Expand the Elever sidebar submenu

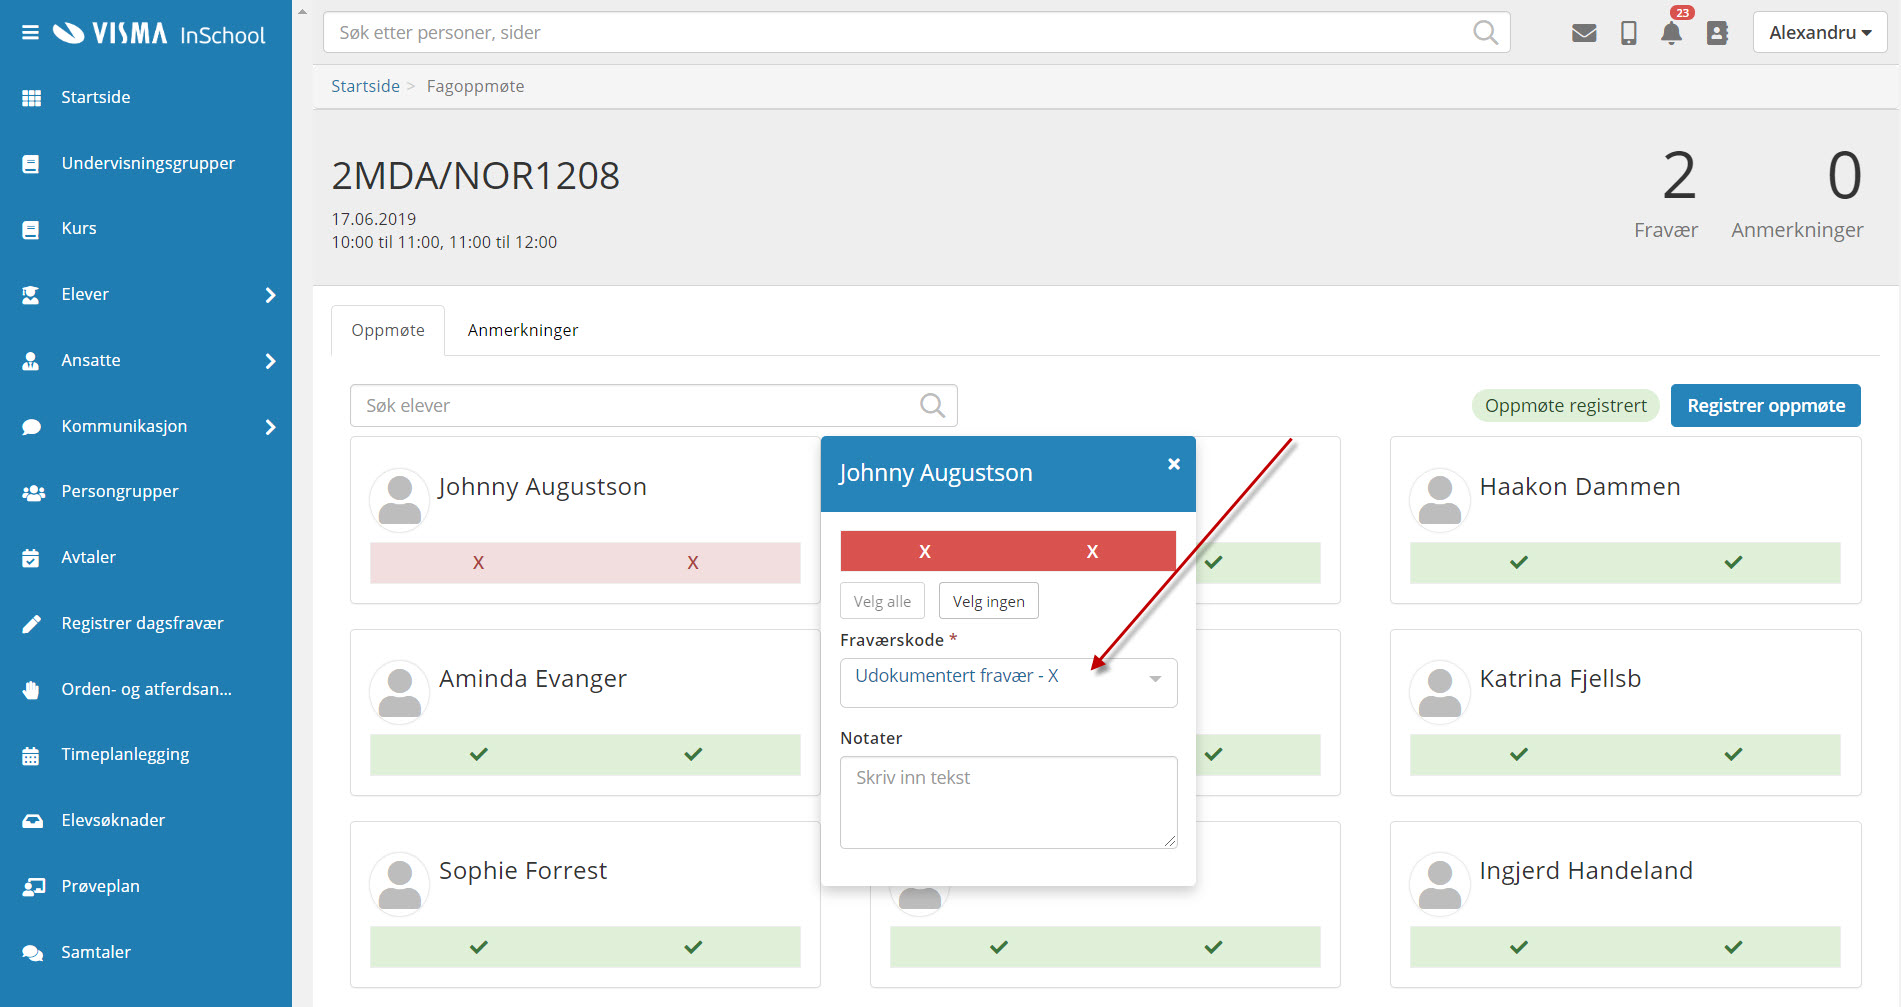(270, 295)
